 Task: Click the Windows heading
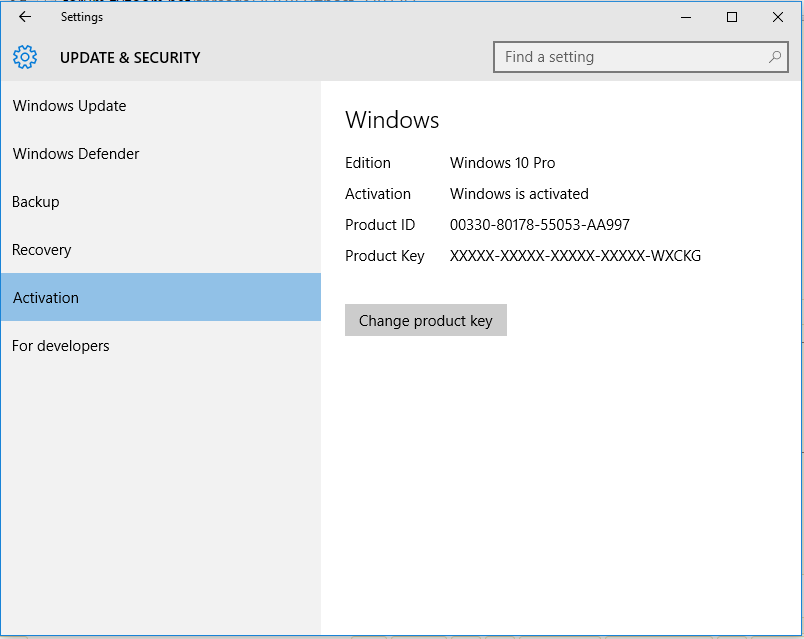[x=392, y=120]
